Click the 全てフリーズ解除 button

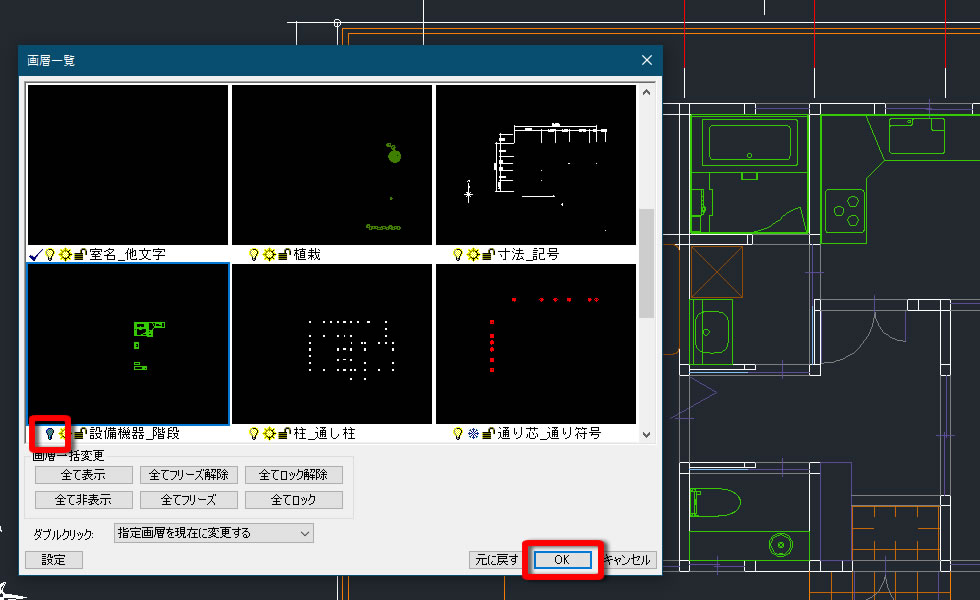coord(189,475)
